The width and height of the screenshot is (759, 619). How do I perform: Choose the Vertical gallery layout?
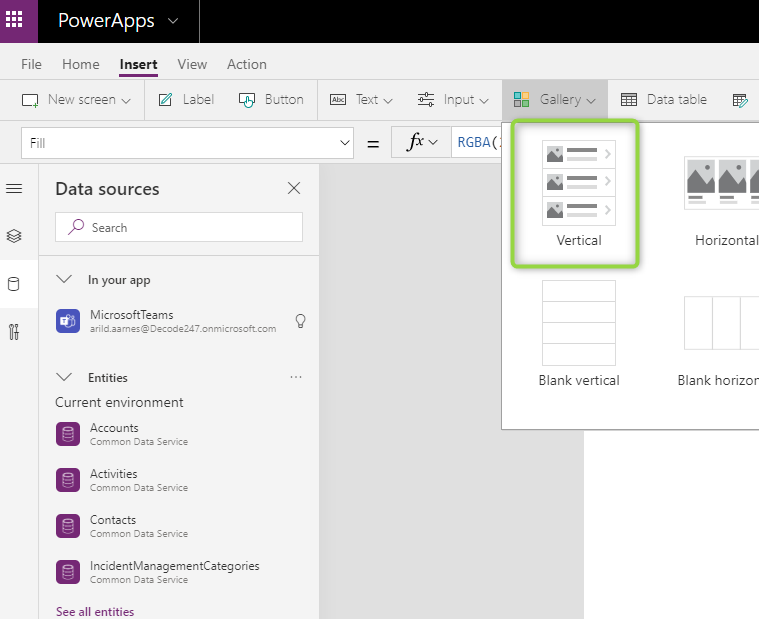(578, 194)
